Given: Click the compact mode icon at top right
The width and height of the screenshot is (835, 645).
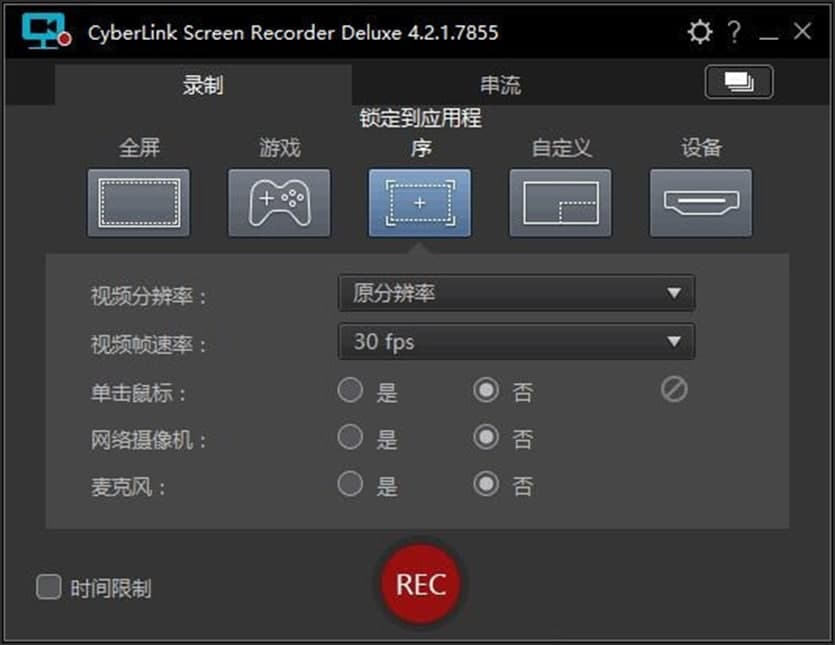Looking at the screenshot, I should (x=739, y=82).
